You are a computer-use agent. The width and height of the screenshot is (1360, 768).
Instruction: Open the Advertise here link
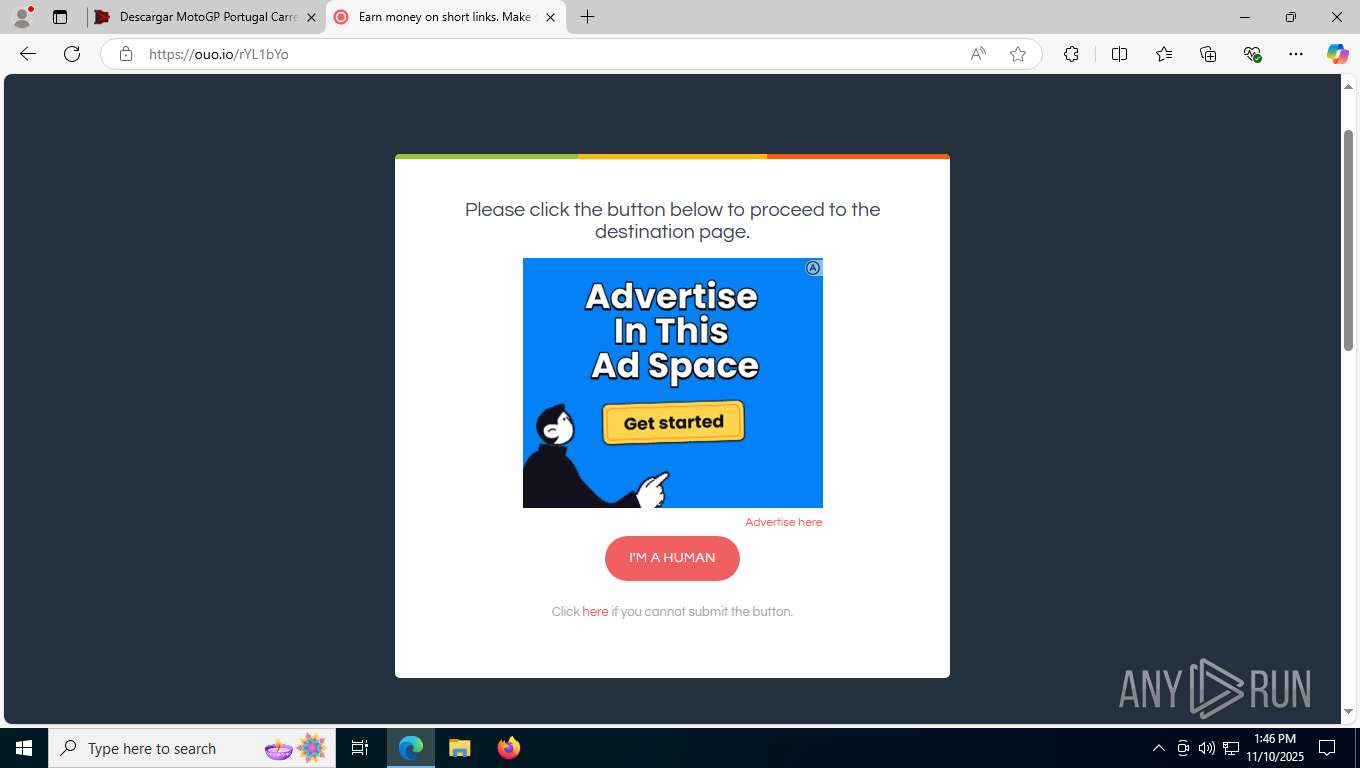[x=783, y=522]
